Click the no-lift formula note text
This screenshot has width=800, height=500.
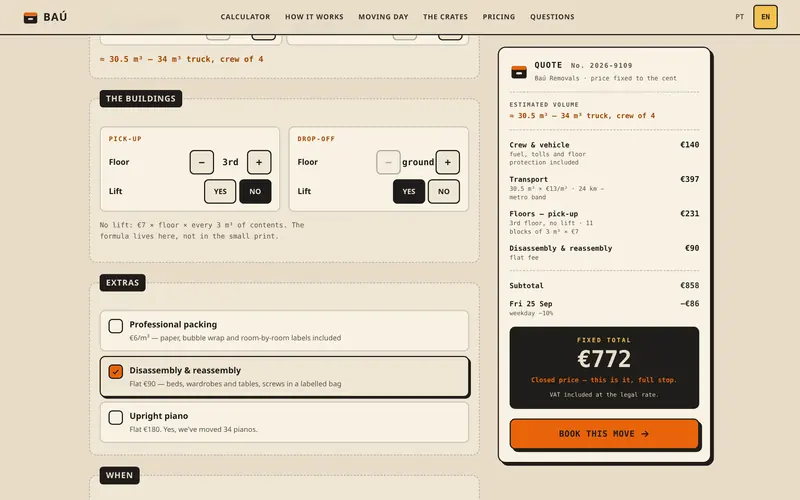[202, 231]
